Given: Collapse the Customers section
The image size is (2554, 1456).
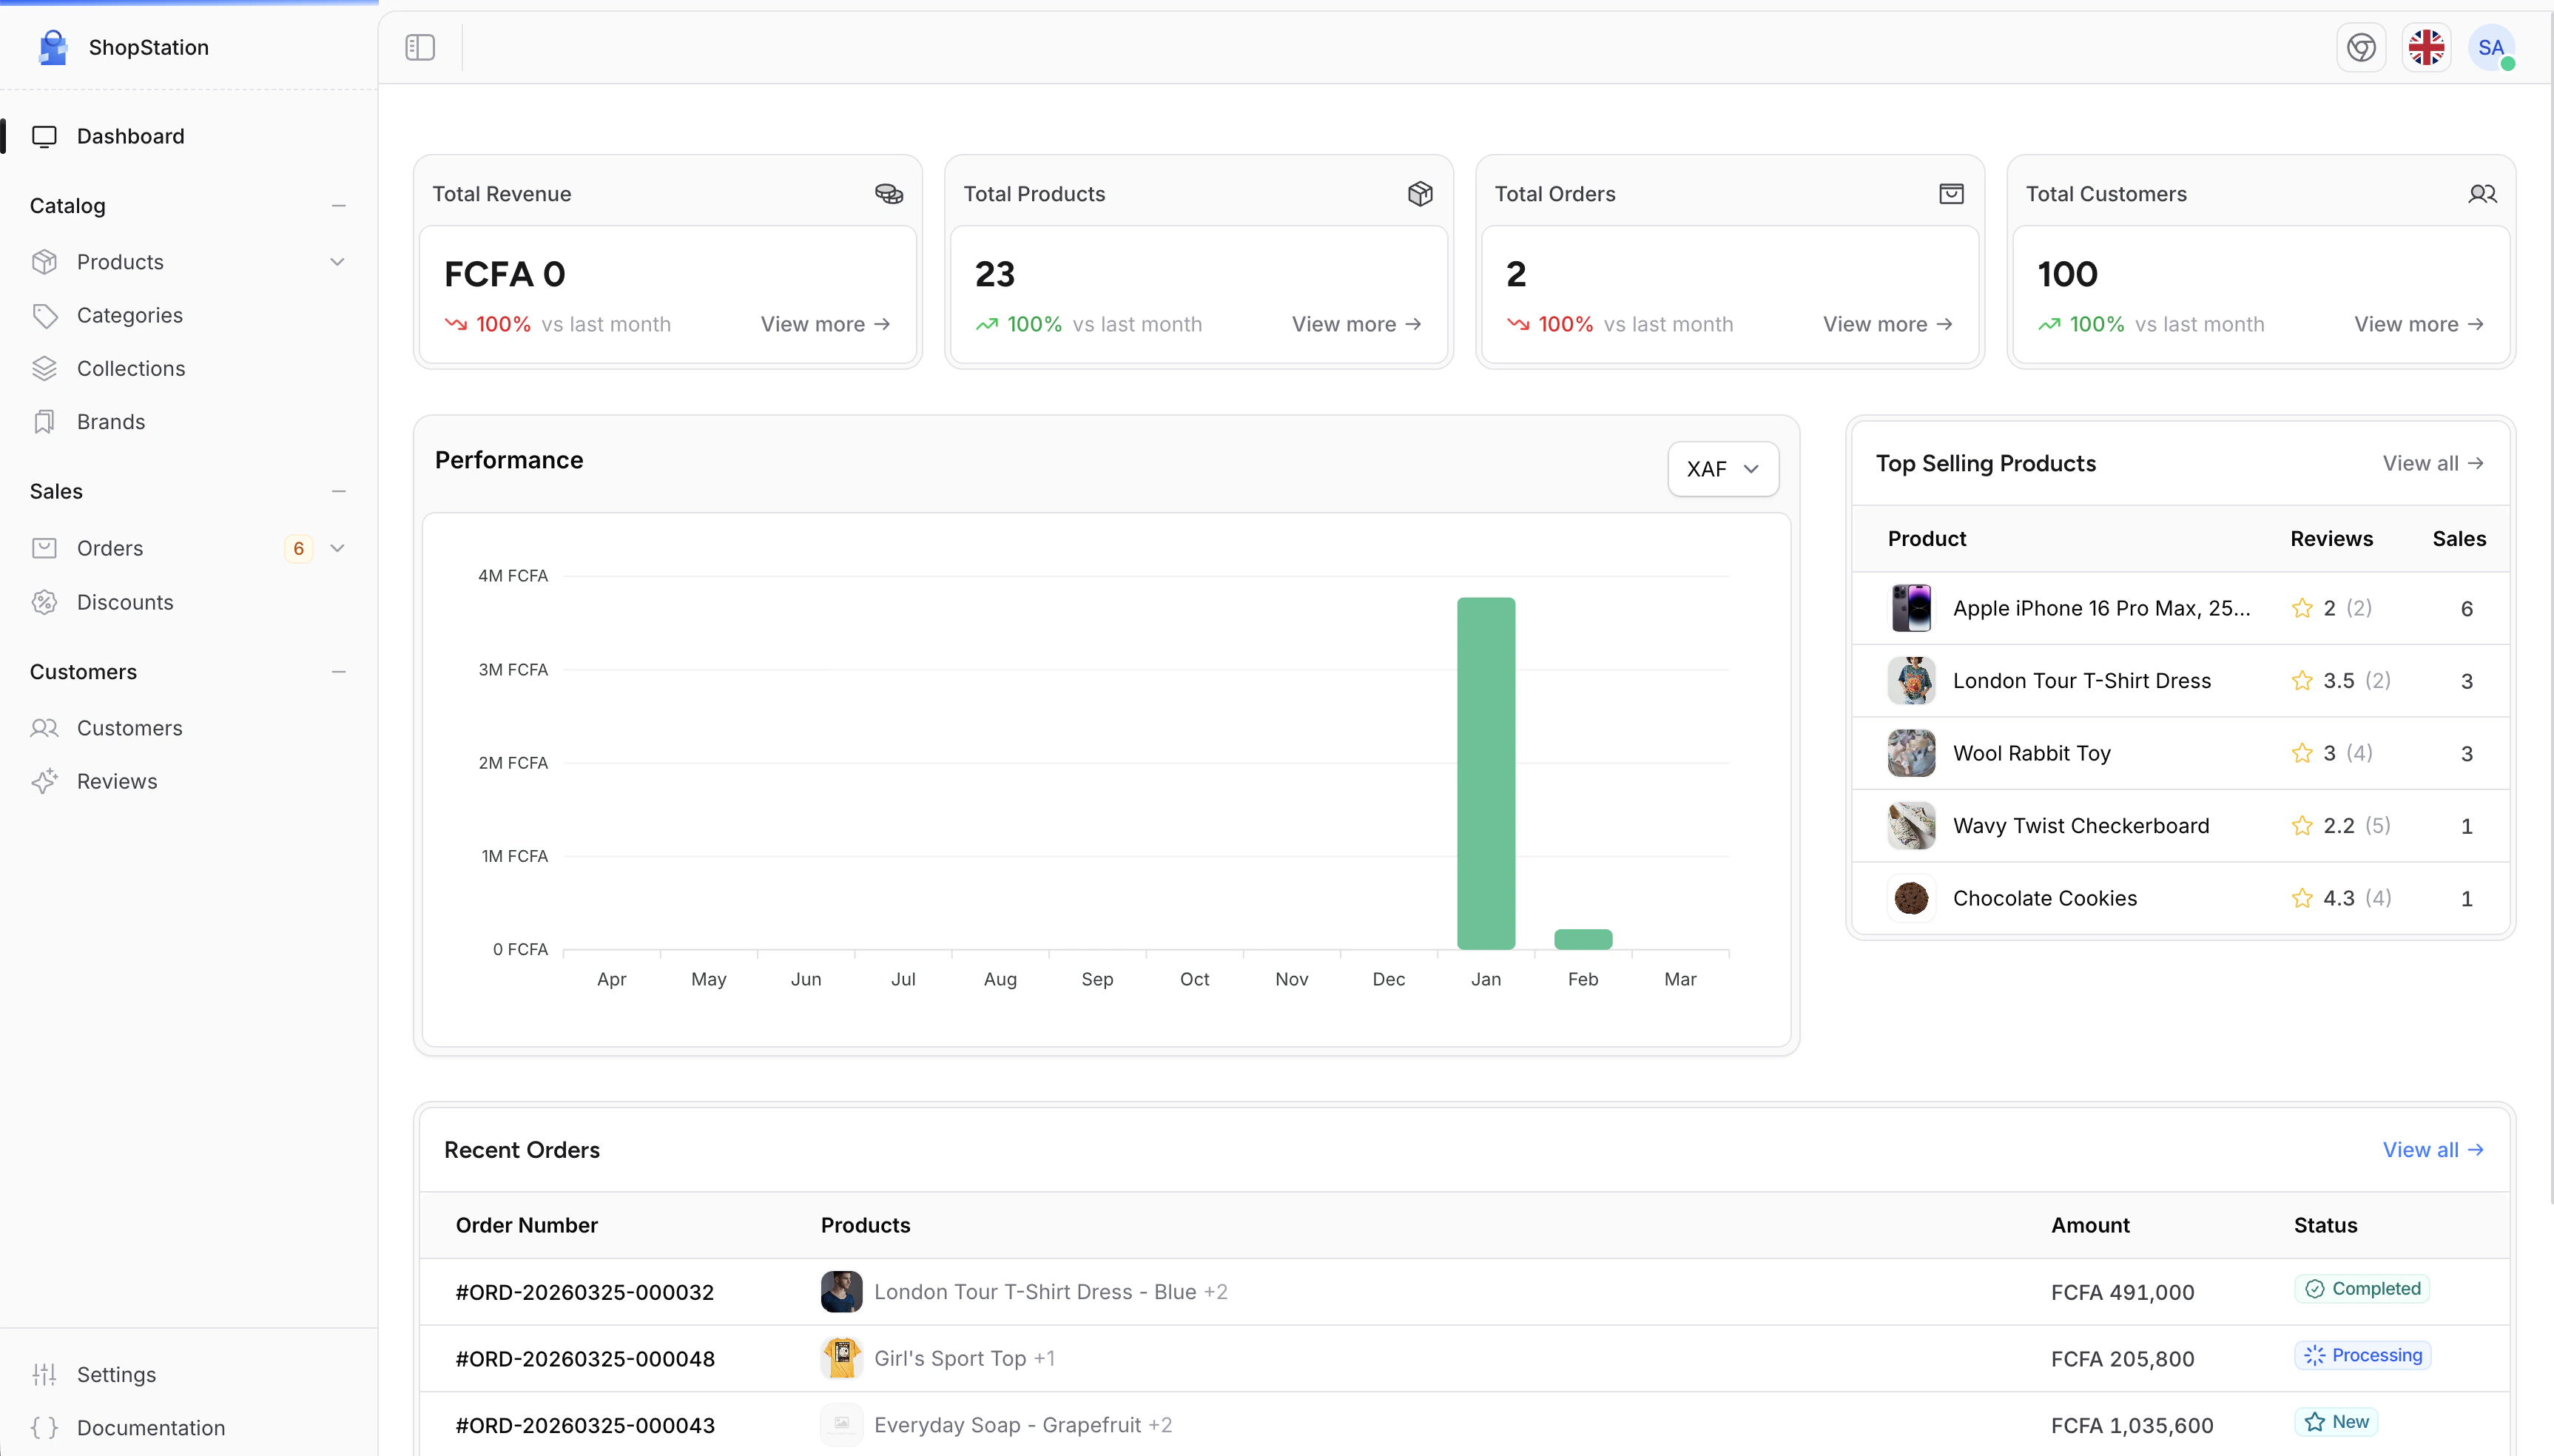Looking at the screenshot, I should click(338, 671).
